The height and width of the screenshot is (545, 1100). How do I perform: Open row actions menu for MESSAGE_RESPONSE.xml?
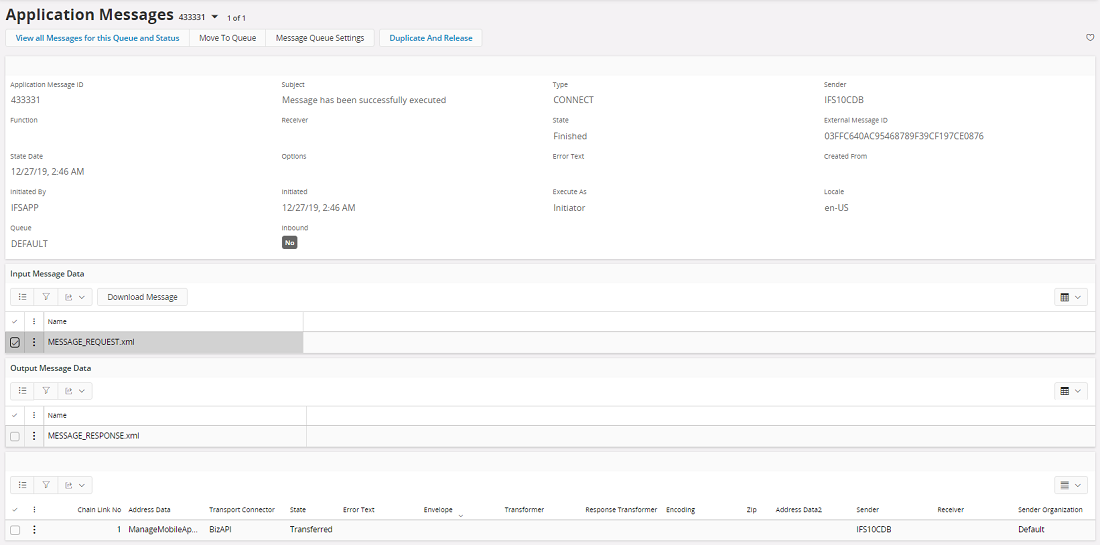click(34, 436)
